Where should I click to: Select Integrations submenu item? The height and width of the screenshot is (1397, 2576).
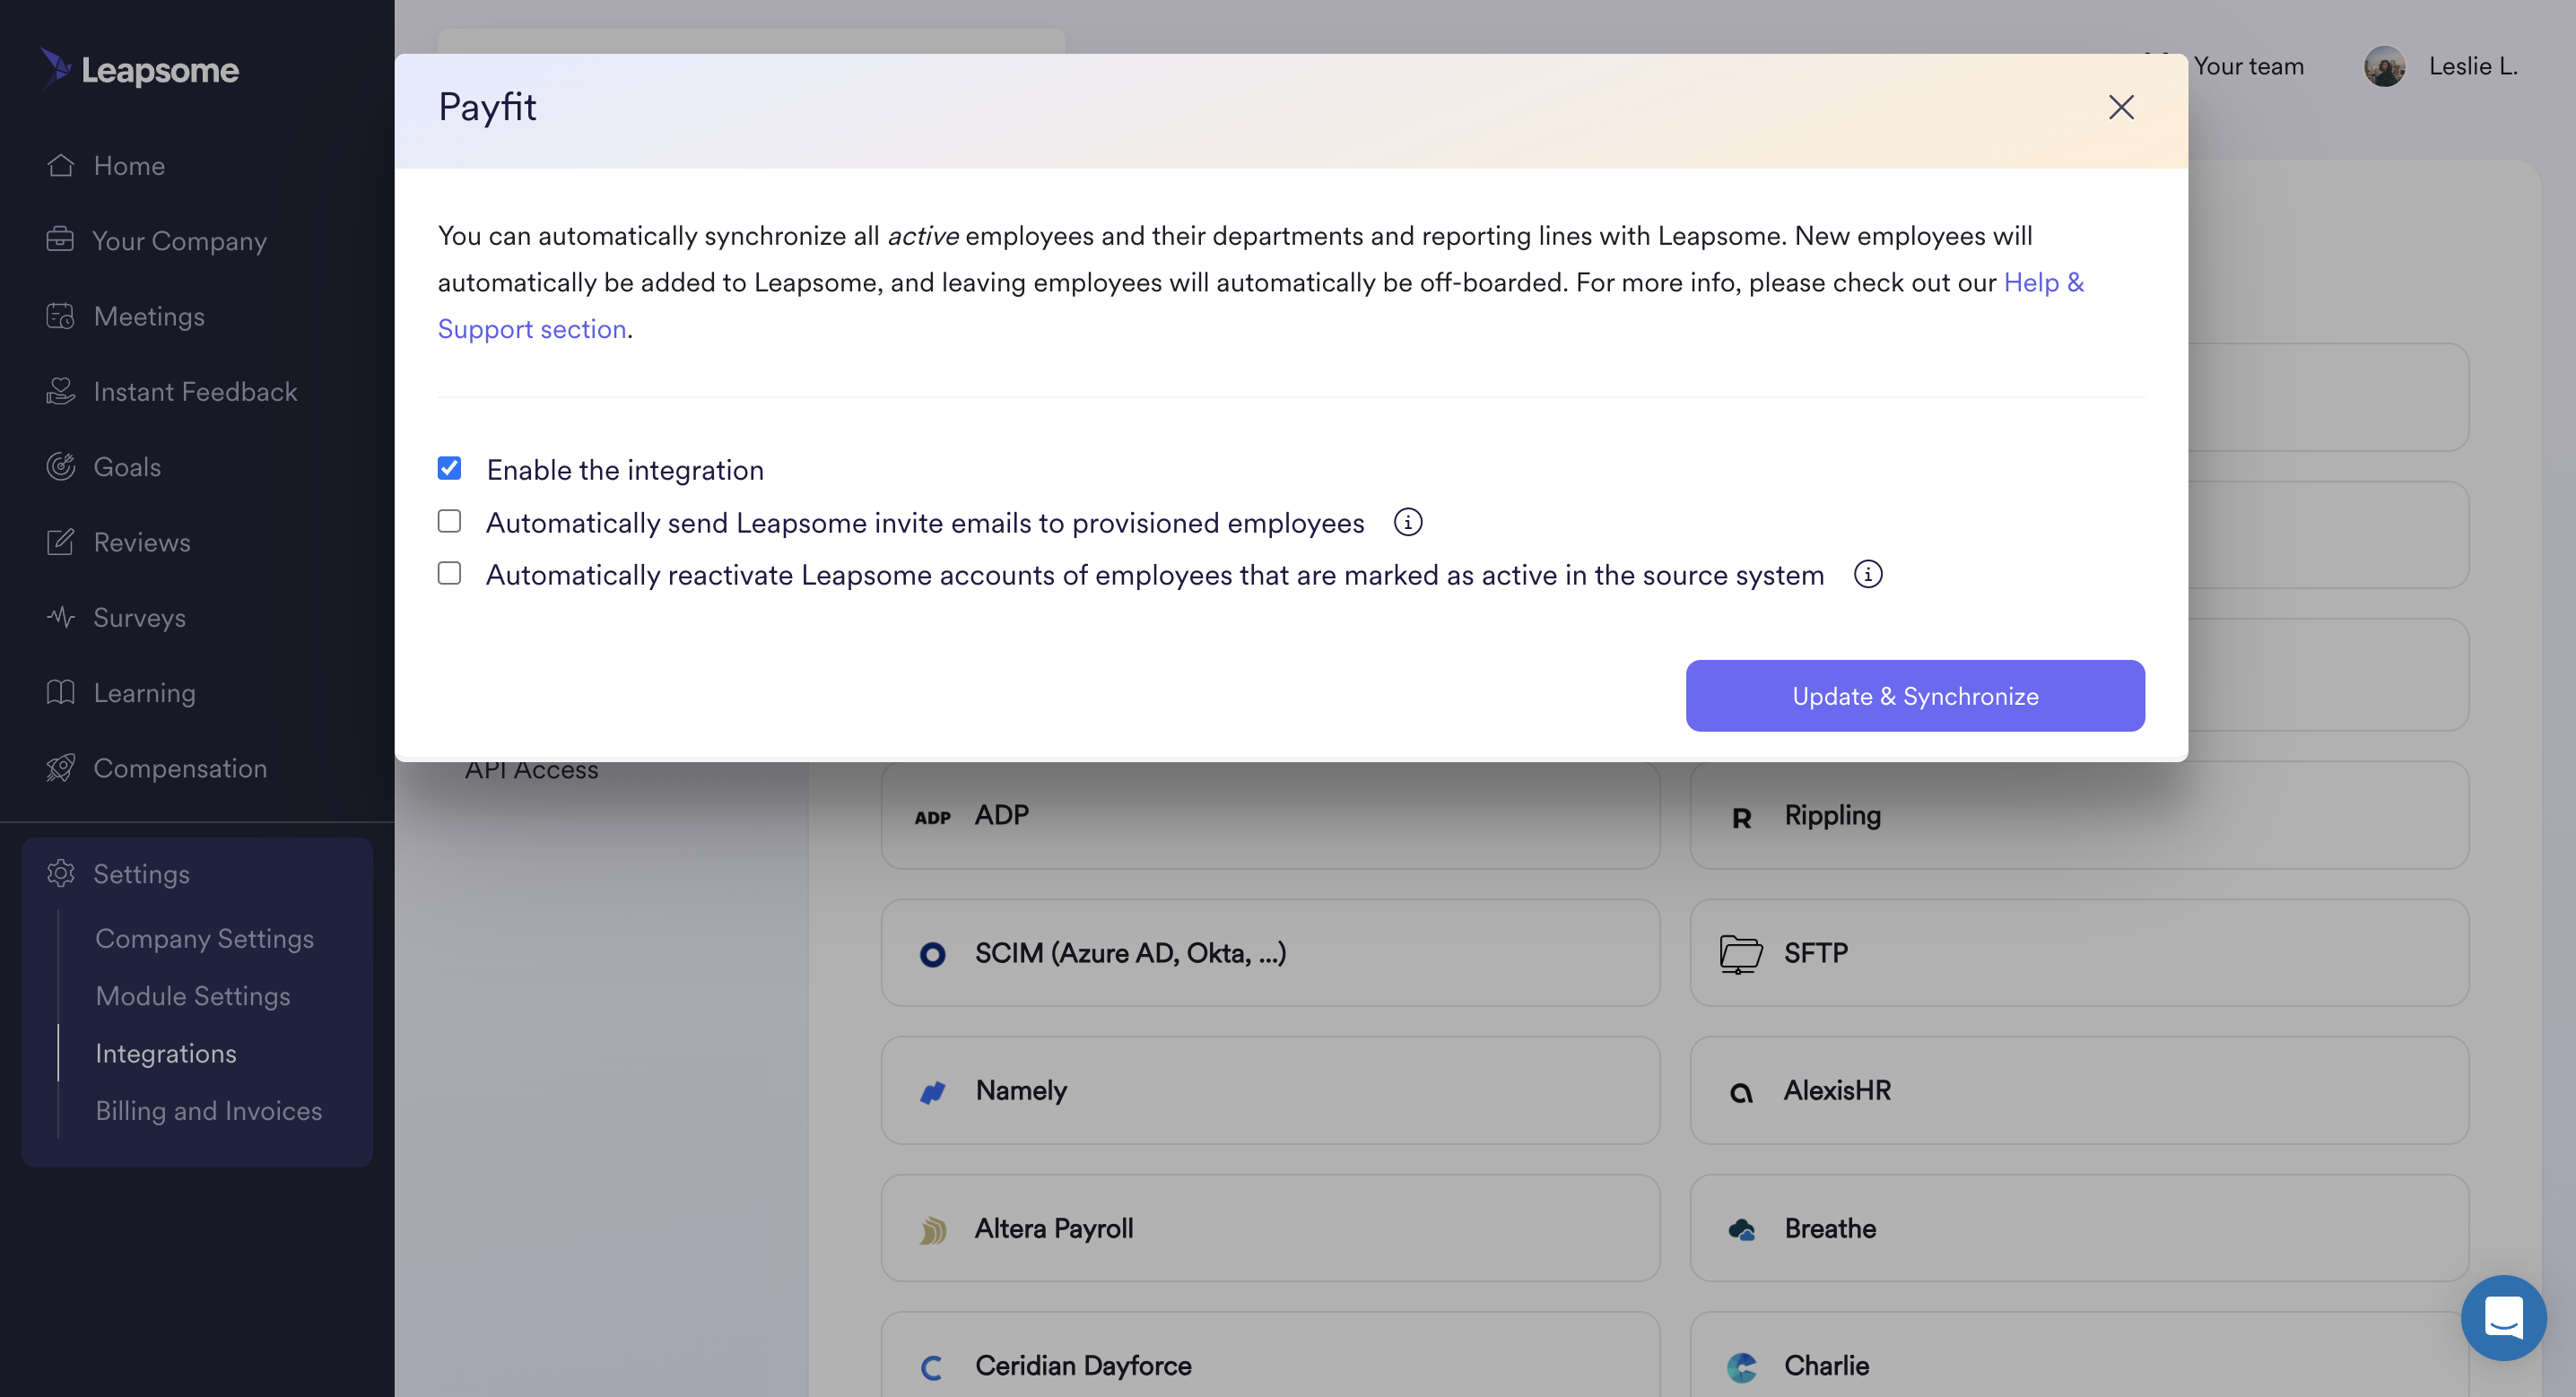pos(166,1053)
